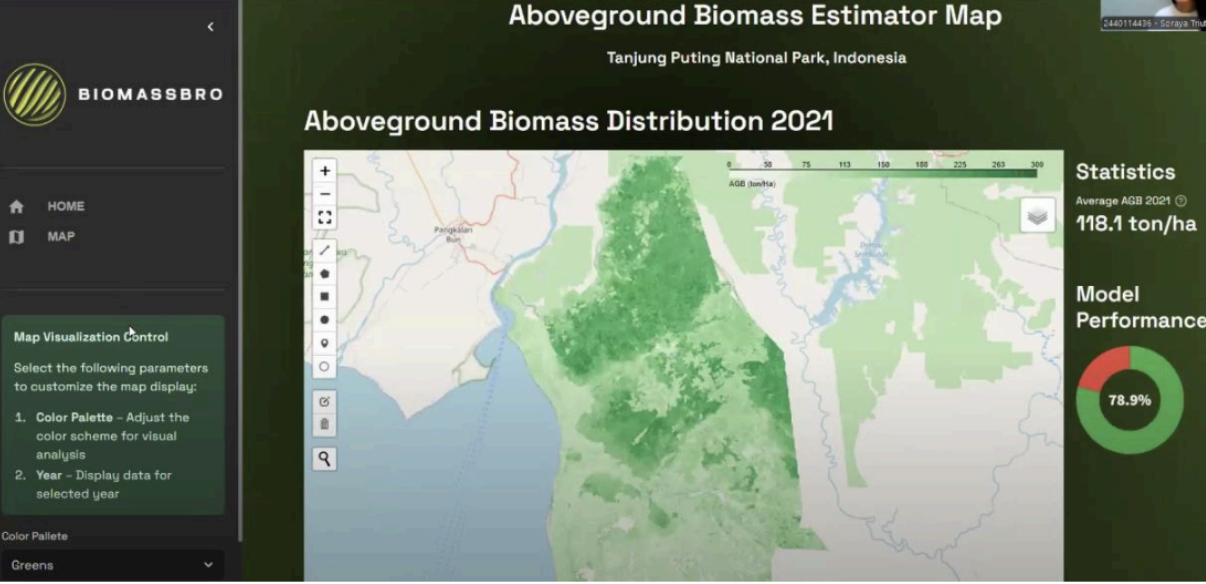
Task: Click the participant video thumbnail
Action: pos(1153,15)
